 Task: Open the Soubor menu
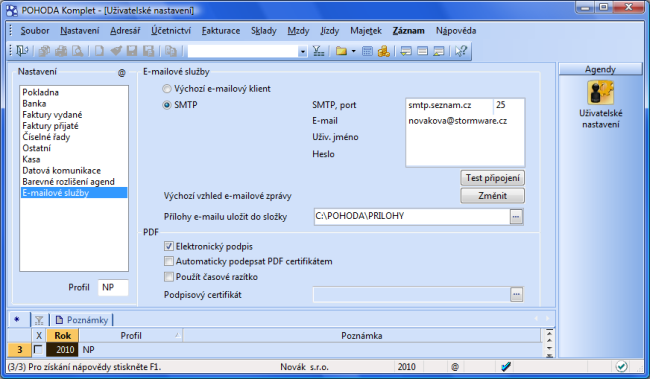35,31
